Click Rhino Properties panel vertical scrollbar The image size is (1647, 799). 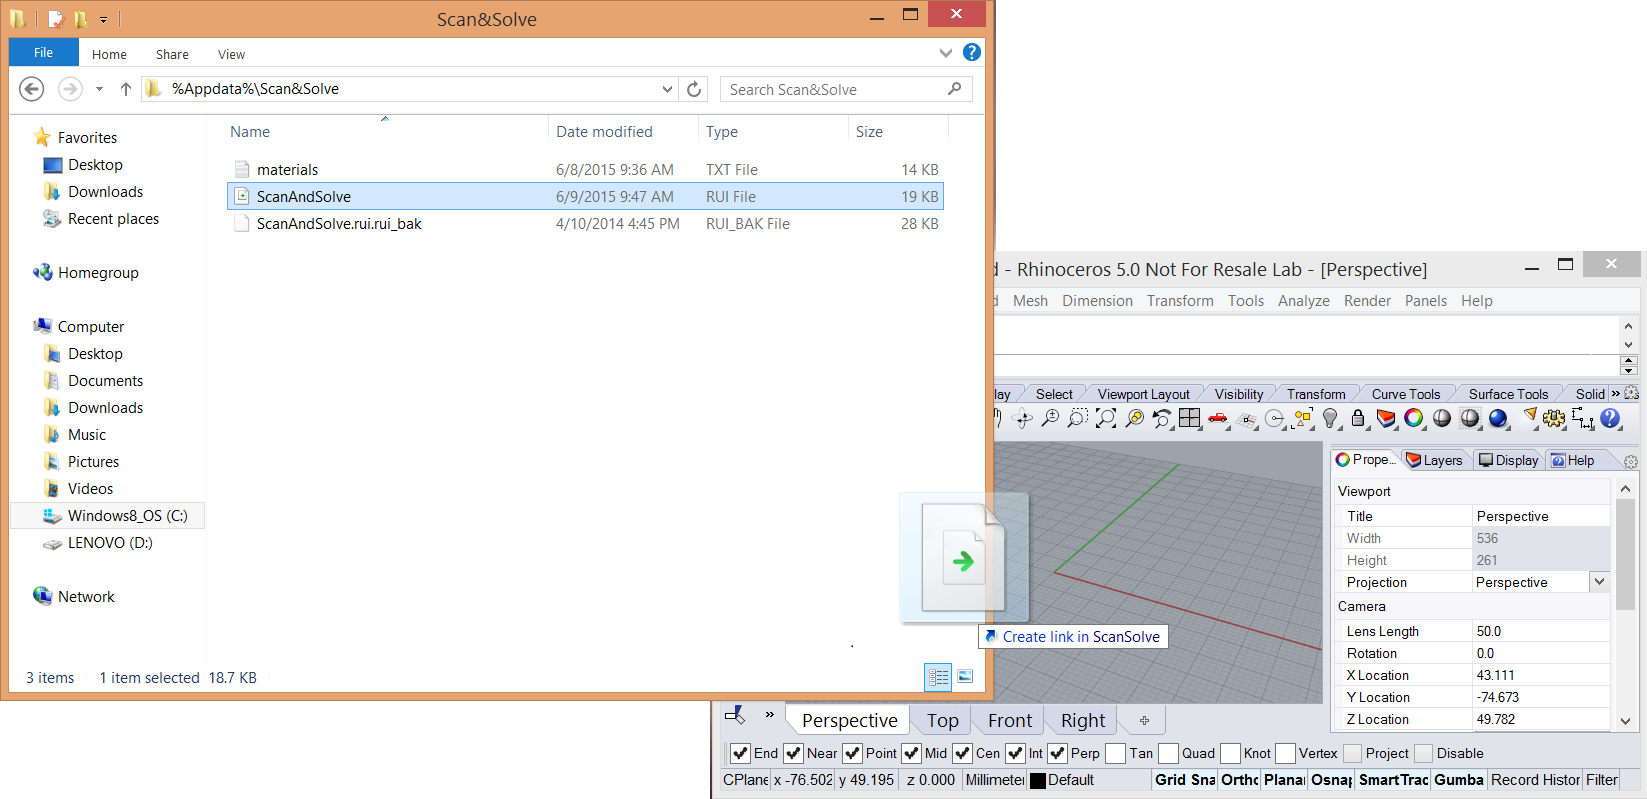[x=1626, y=604]
